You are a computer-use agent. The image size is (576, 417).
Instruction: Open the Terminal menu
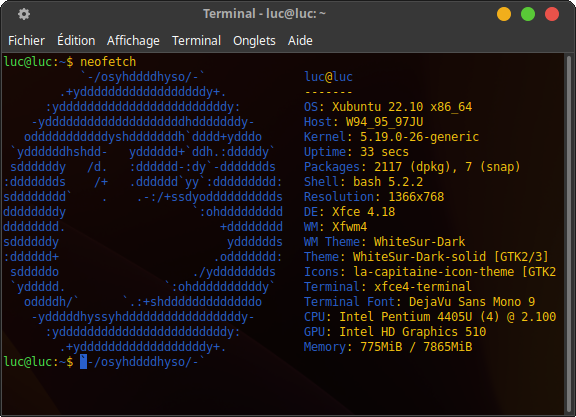click(197, 40)
